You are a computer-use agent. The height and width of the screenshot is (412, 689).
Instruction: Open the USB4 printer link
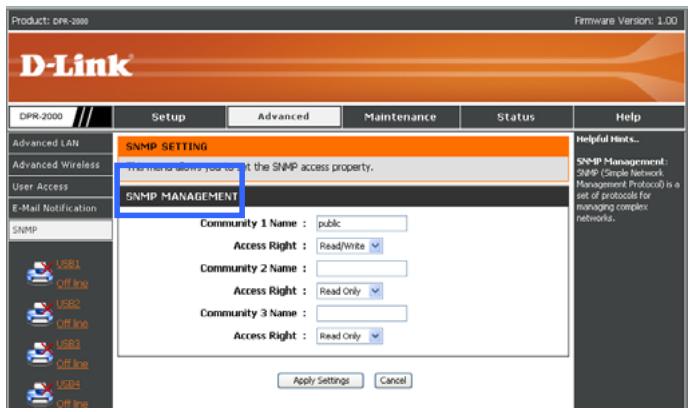[68, 384]
